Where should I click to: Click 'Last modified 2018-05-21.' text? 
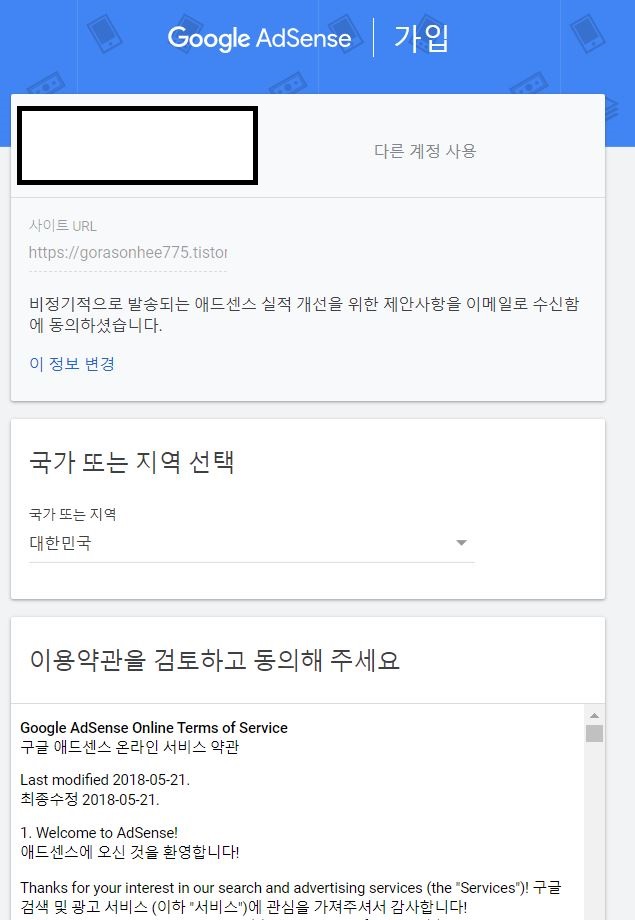(x=105, y=780)
